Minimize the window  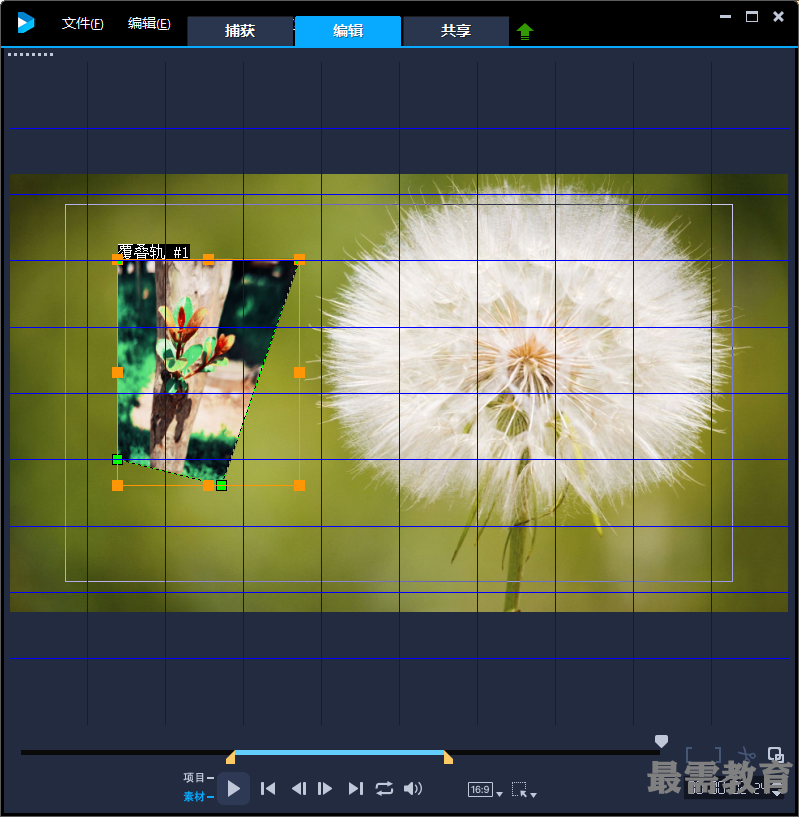point(725,17)
